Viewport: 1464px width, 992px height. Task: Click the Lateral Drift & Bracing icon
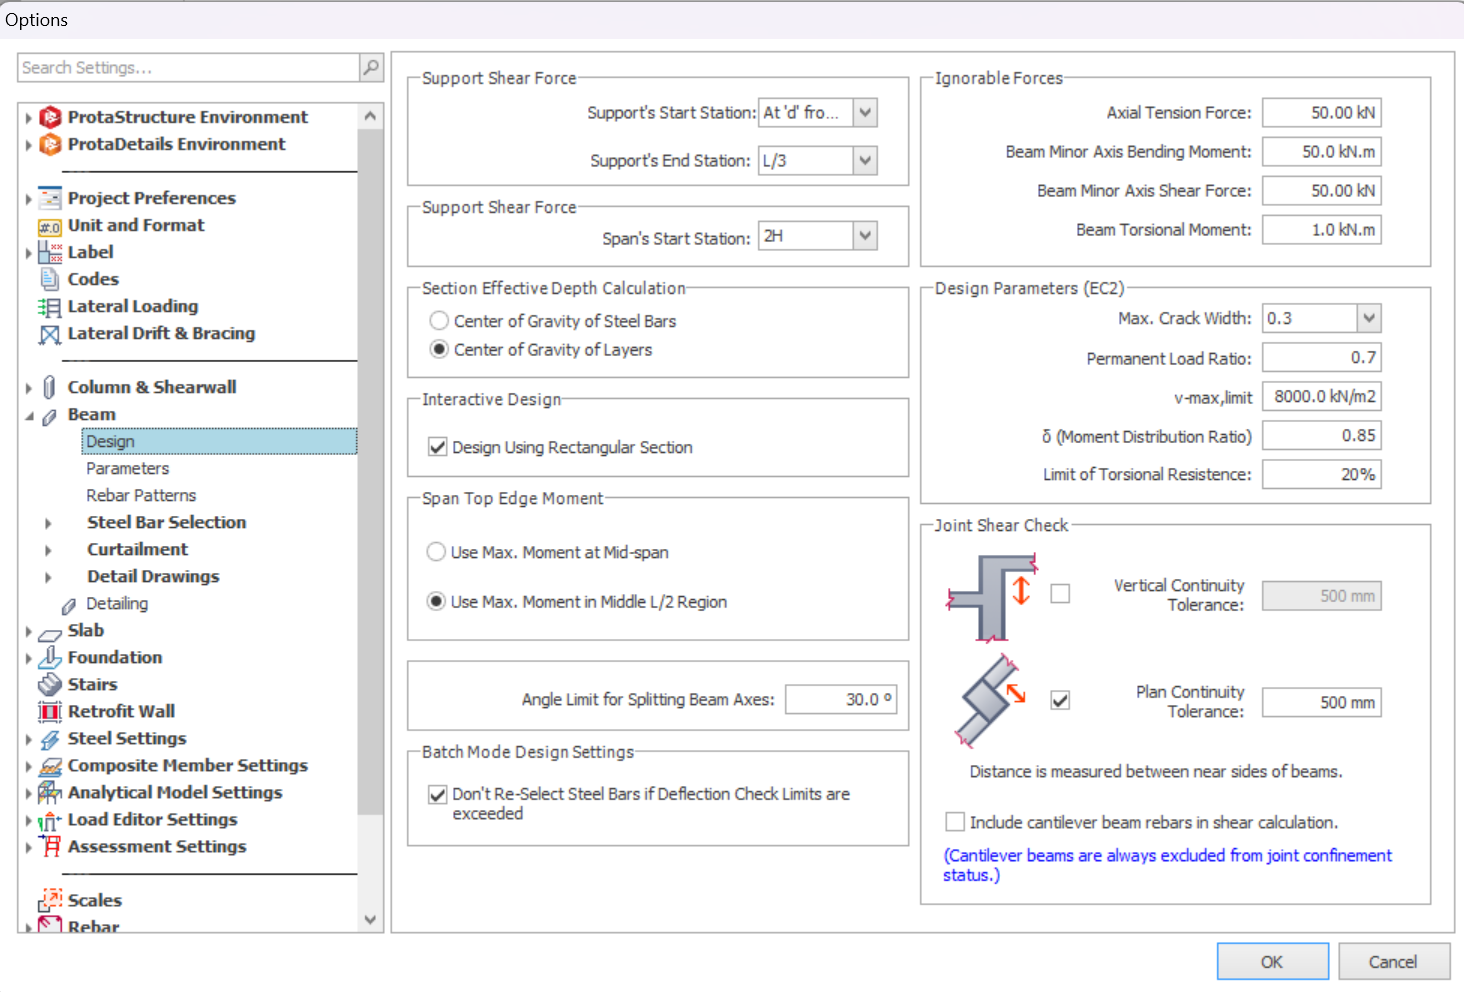coord(49,334)
